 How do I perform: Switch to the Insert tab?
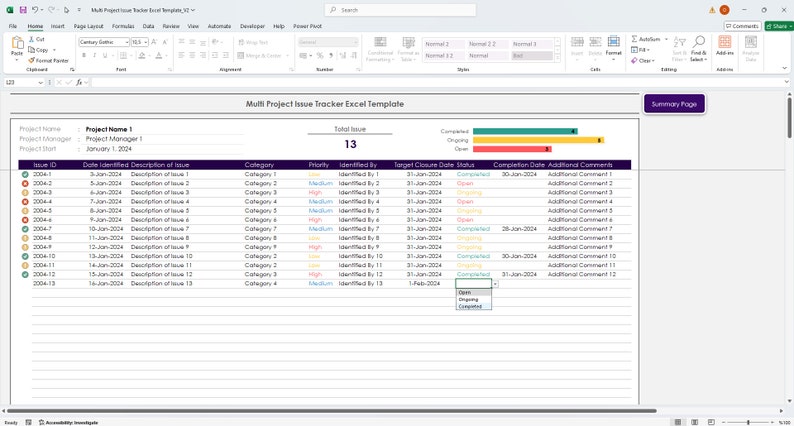pos(57,26)
